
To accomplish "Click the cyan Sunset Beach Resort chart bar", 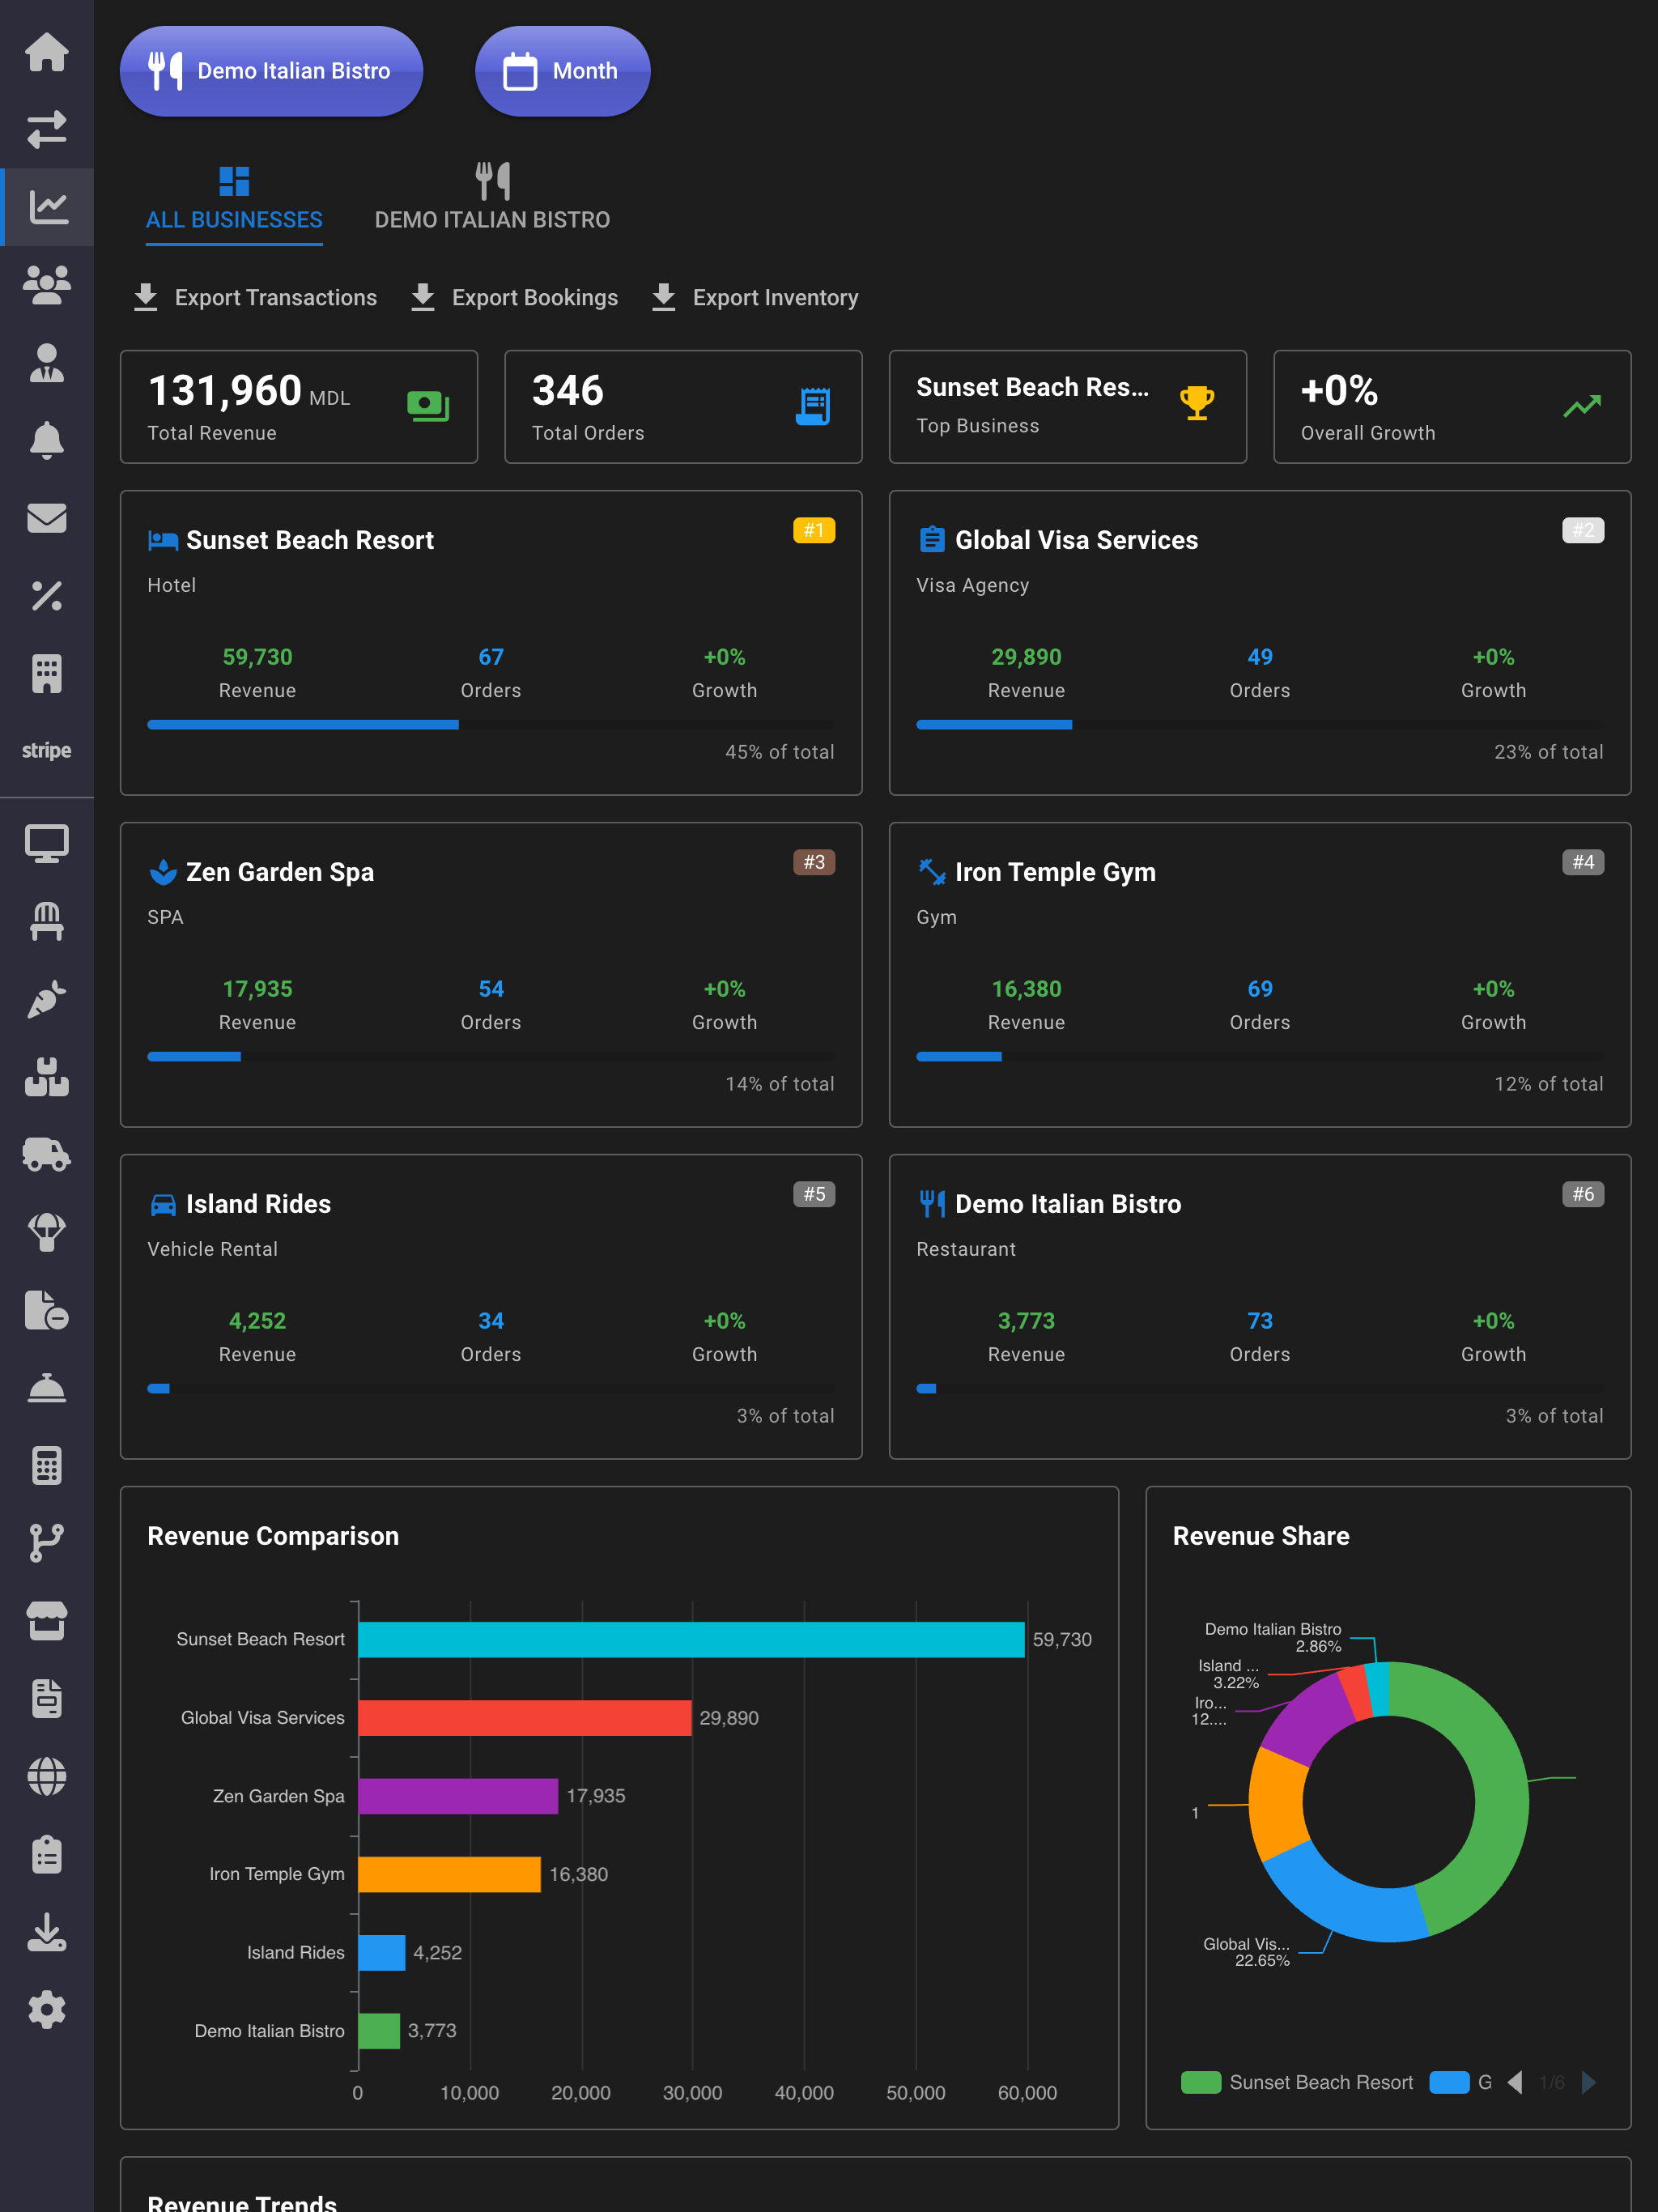I will click(x=691, y=1640).
